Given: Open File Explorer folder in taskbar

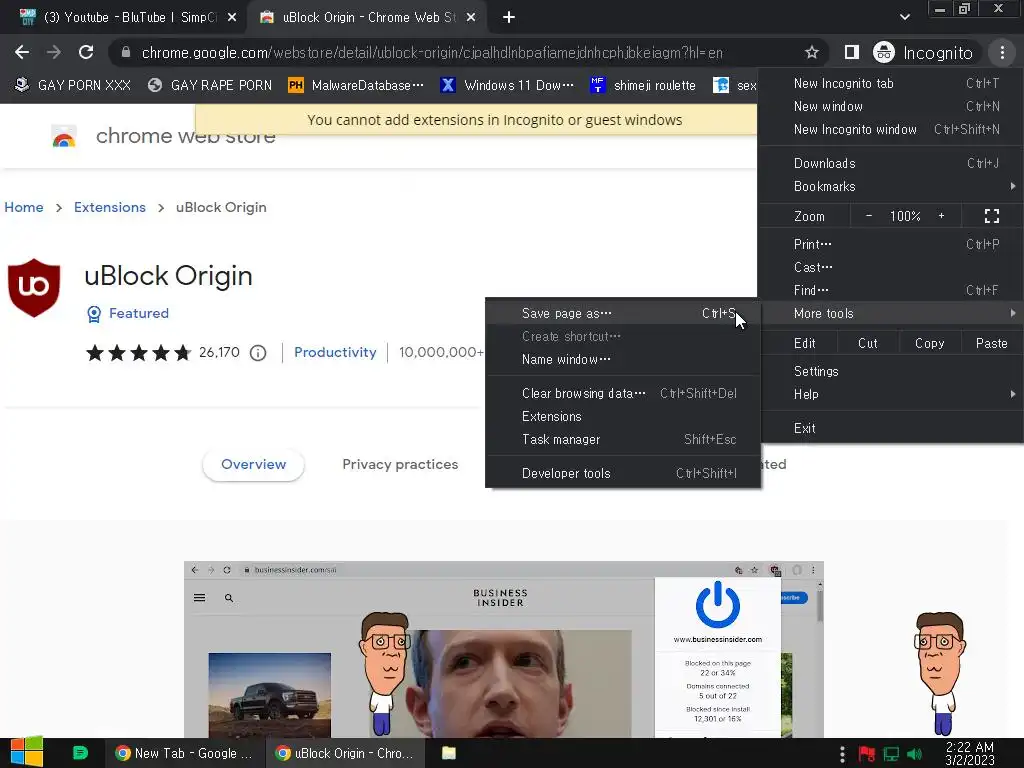Looking at the screenshot, I should click(x=449, y=753).
